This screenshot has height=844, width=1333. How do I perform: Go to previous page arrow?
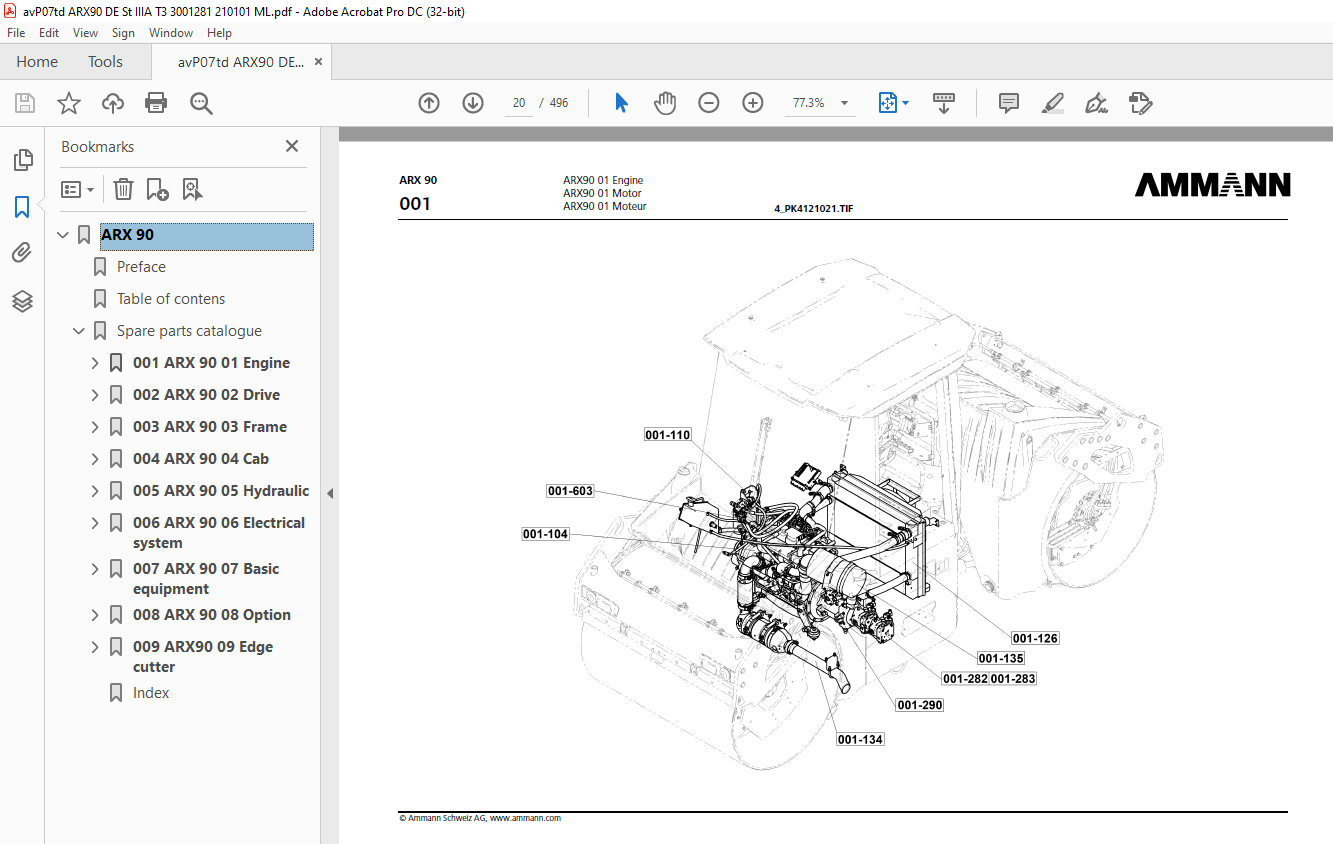point(429,103)
